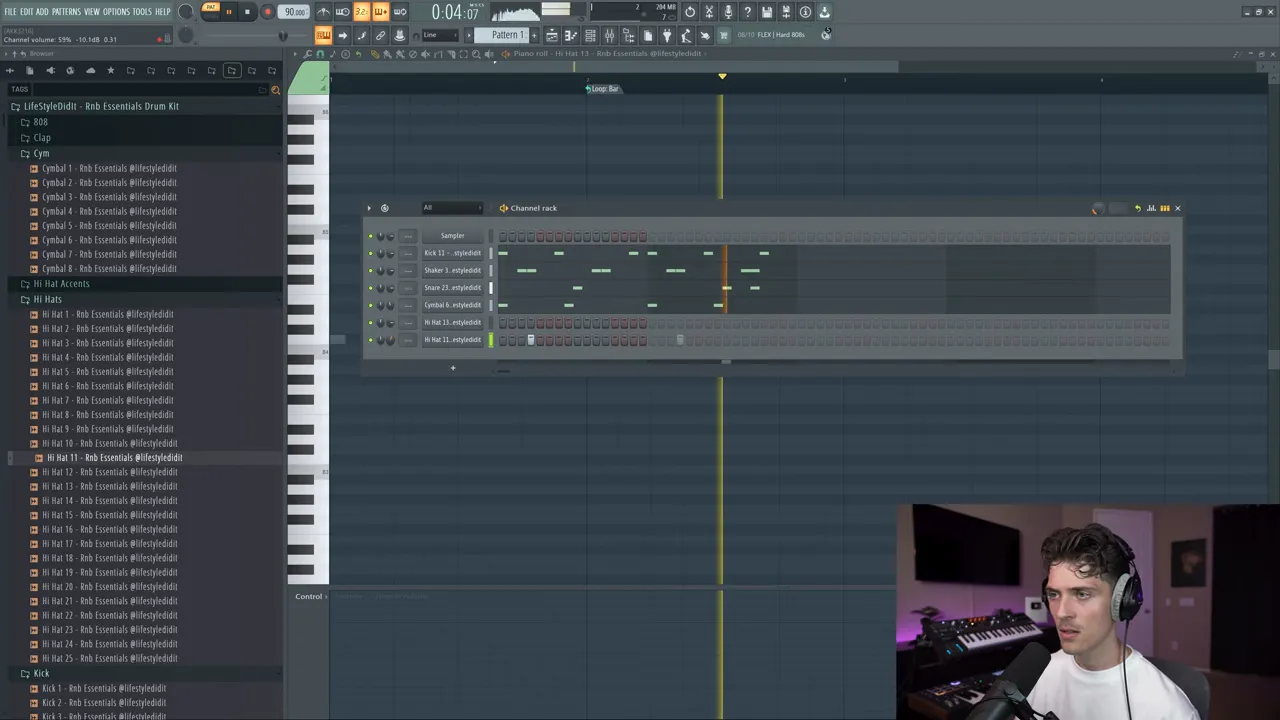The image size is (1280, 720).
Task: Click the Stop playback button
Action: tap(247, 12)
